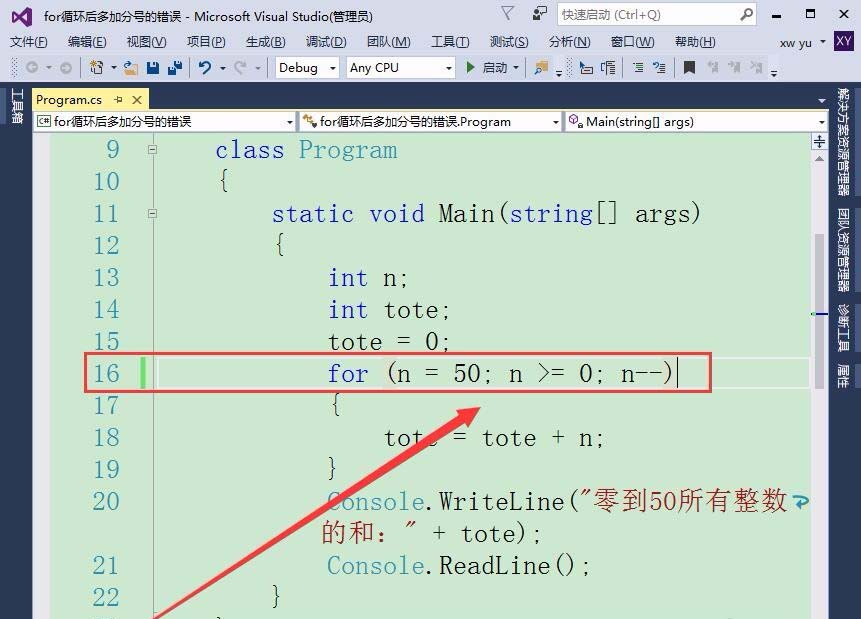Click the scroll-up arrow of editor scrollbar
This screenshot has height=619, width=861.
coord(819,159)
